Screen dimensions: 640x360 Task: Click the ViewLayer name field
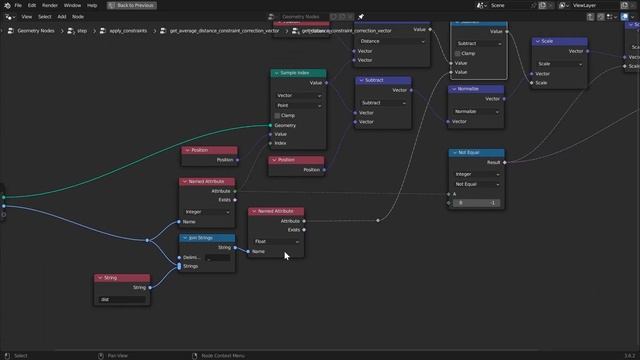pos(594,5)
